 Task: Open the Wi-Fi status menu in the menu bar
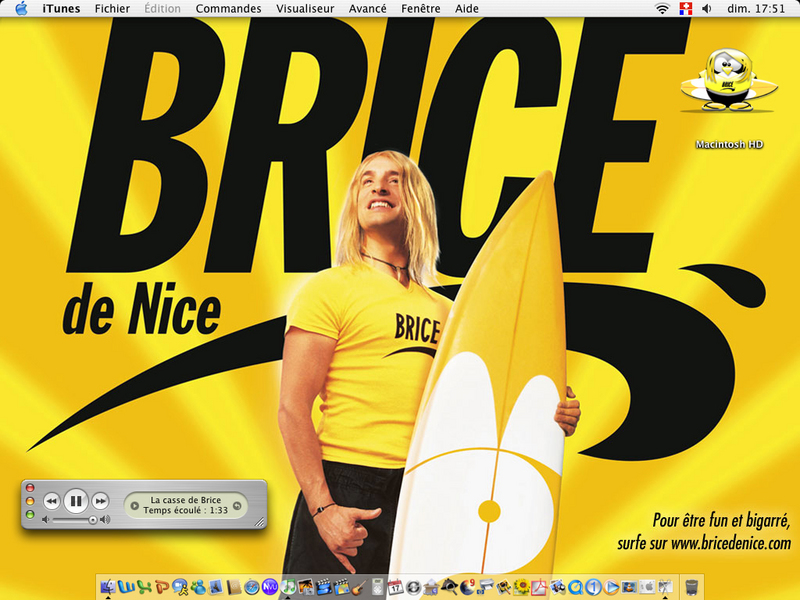(662, 9)
